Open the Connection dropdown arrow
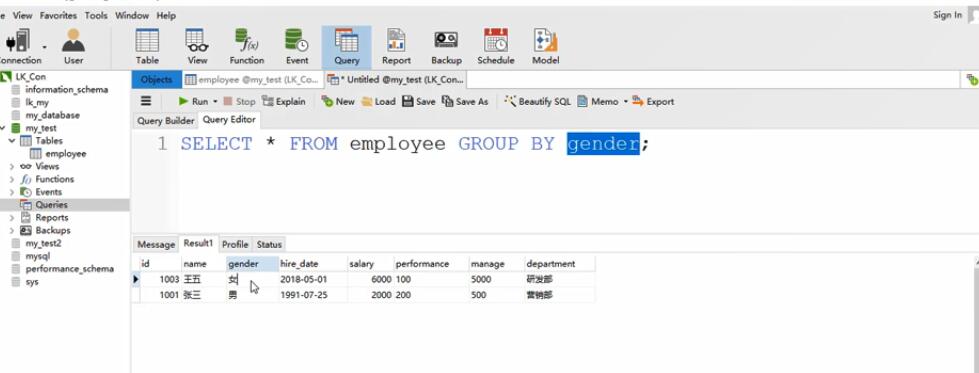This screenshot has width=979, height=373. click(x=44, y=47)
